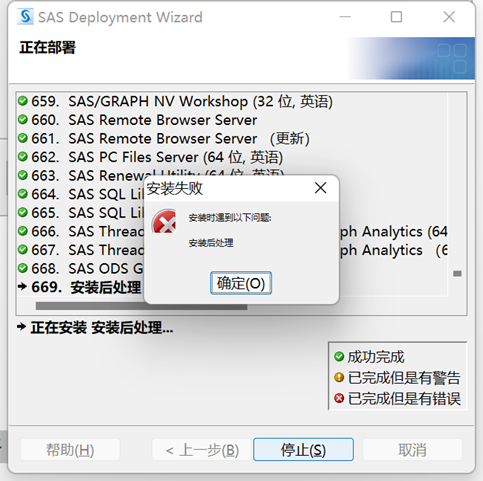Click the red error legend icon
Viewport: 483px width, 481px height.
click(339, 398)
